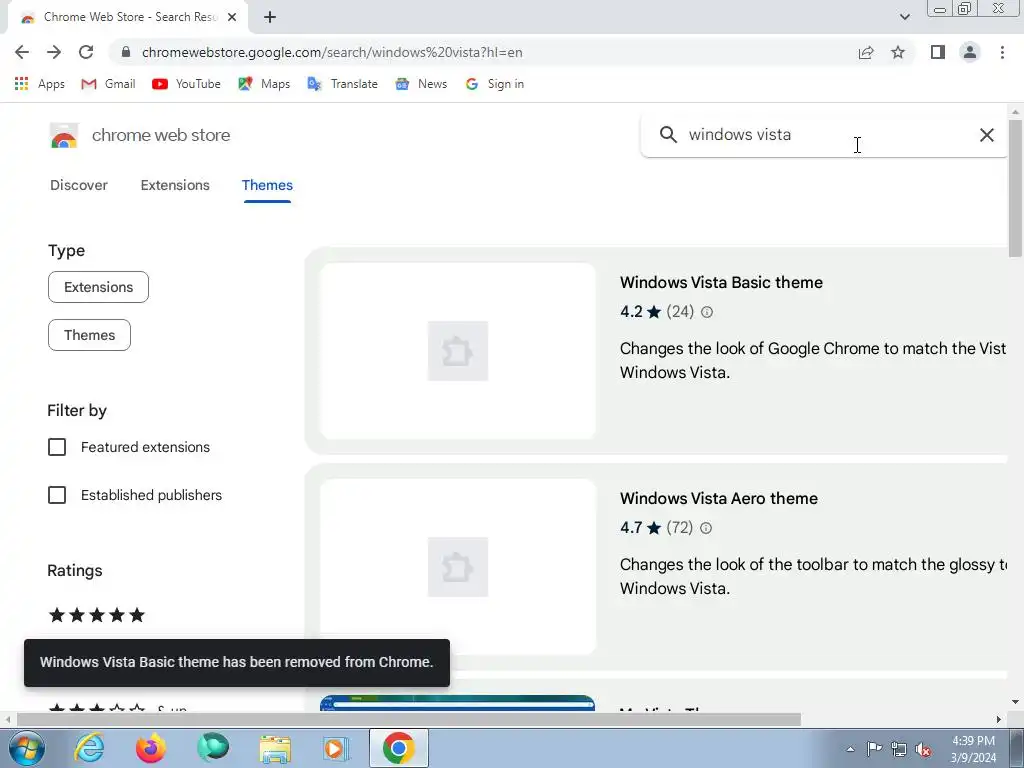Go forward to the next page
Screen dimensions: 1024x768
(x=54, y=52)
